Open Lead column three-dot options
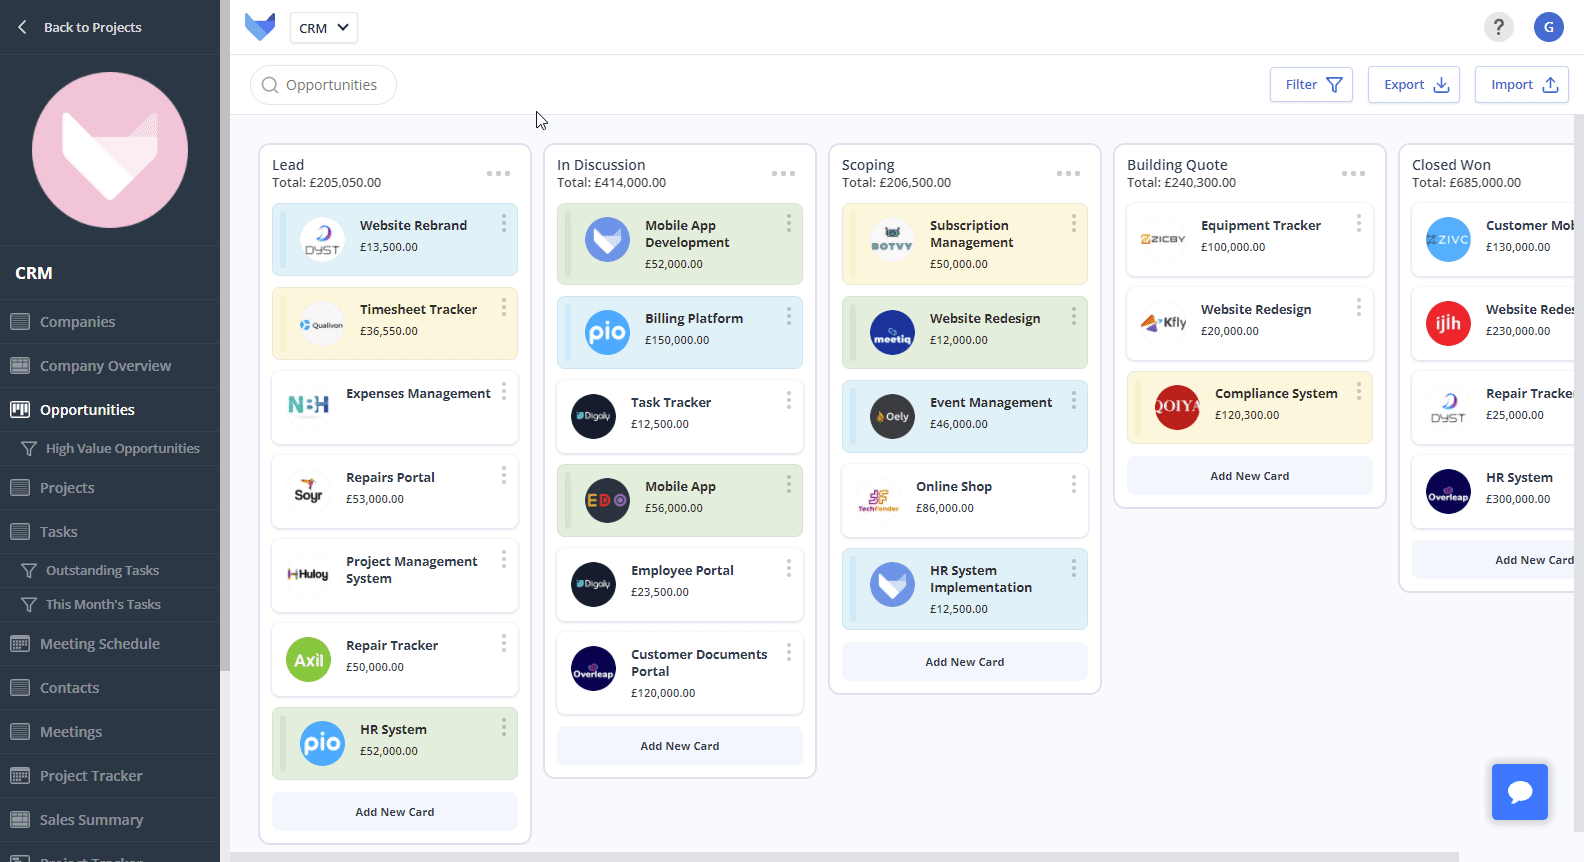 click(x=498, y=174)
